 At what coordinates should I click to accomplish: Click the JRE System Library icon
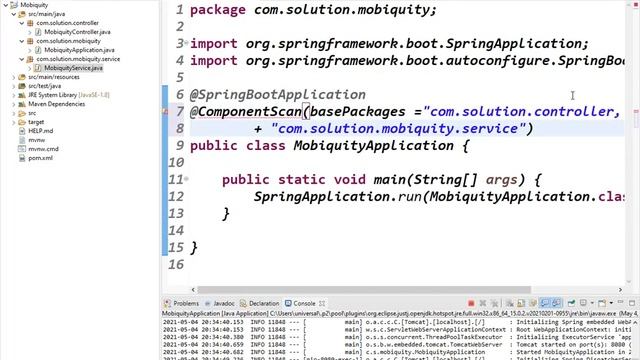tap(22, 95)
